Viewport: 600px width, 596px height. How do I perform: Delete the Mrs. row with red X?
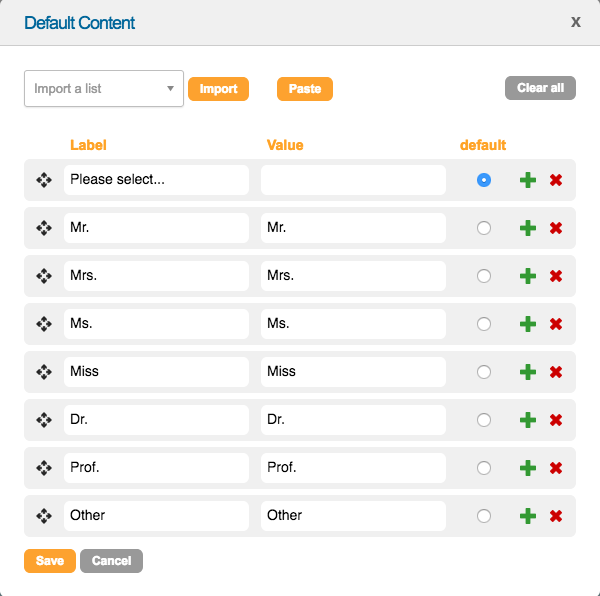coord(556,276)
